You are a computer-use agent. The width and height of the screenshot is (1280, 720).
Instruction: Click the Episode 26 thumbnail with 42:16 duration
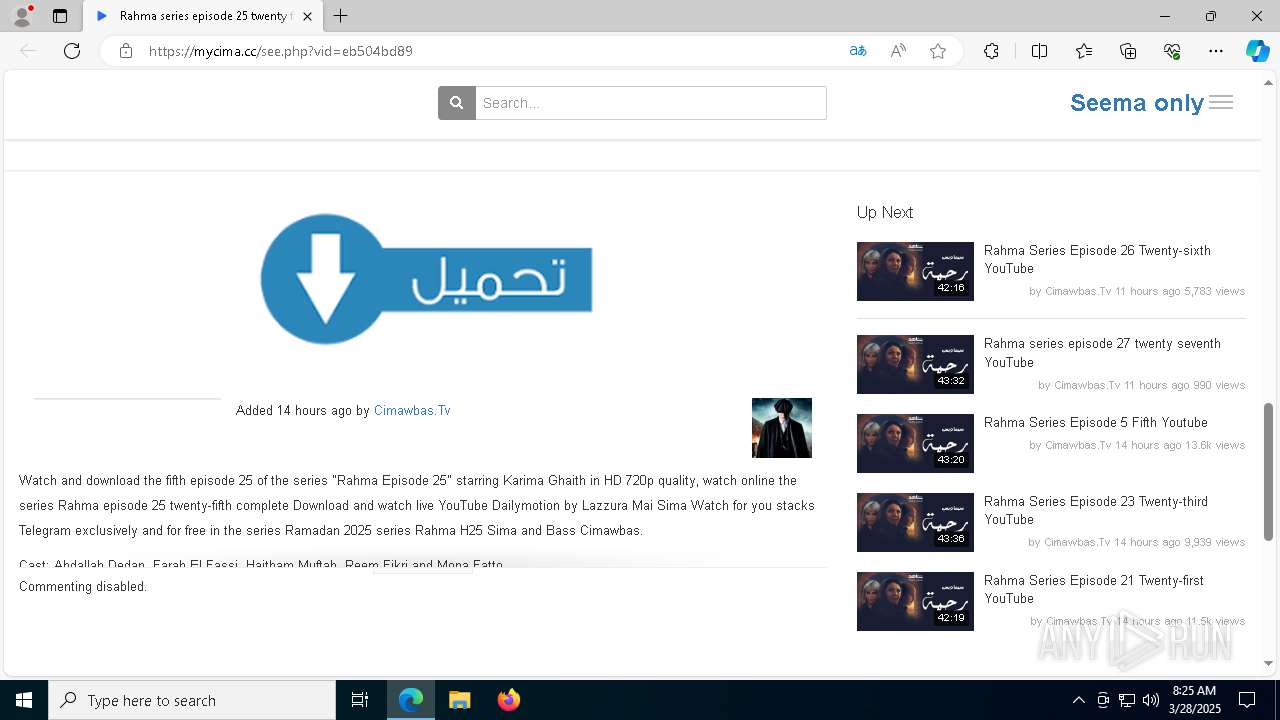click(x=915, y=271)
